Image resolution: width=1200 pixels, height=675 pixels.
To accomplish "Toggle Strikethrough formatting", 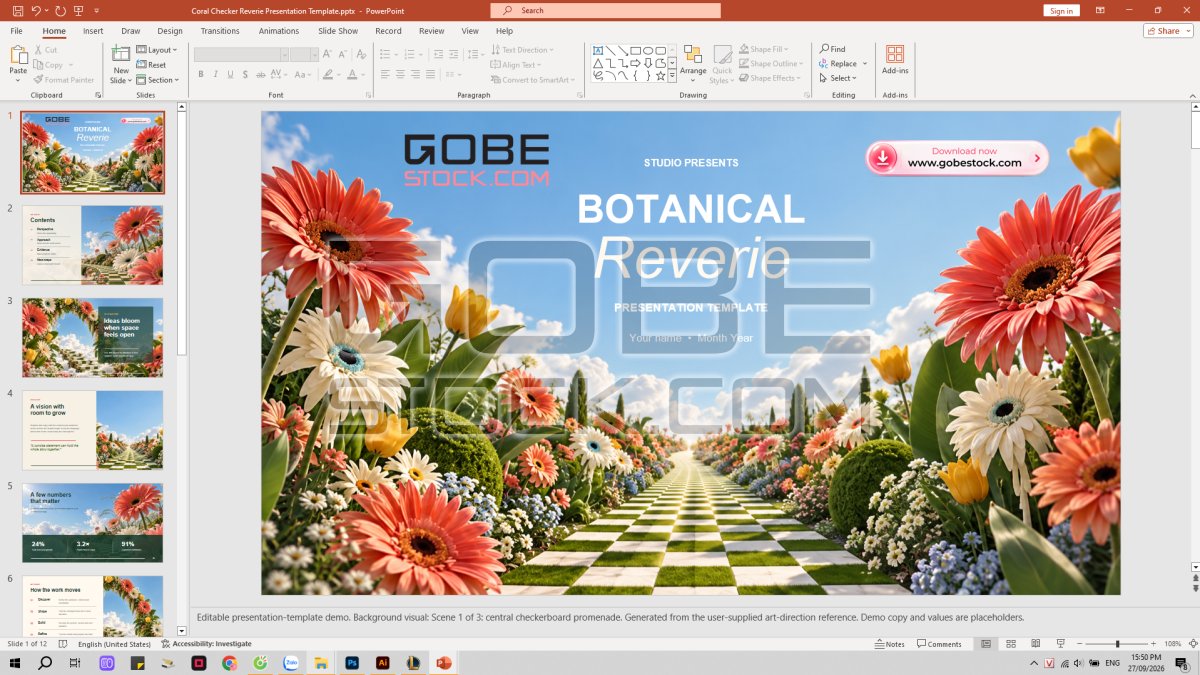I will tap(263, 74).
